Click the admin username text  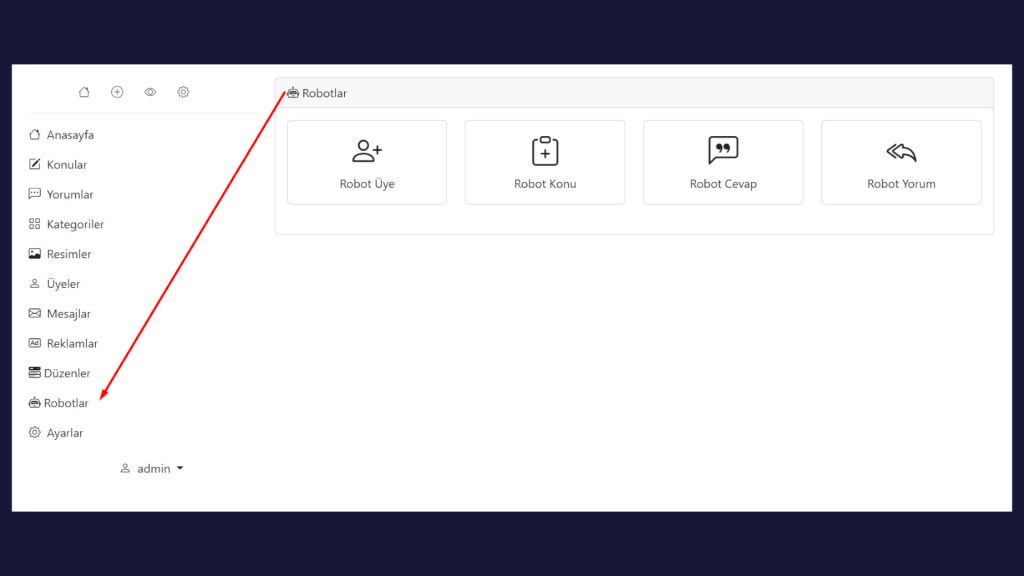tap(153, 468)
